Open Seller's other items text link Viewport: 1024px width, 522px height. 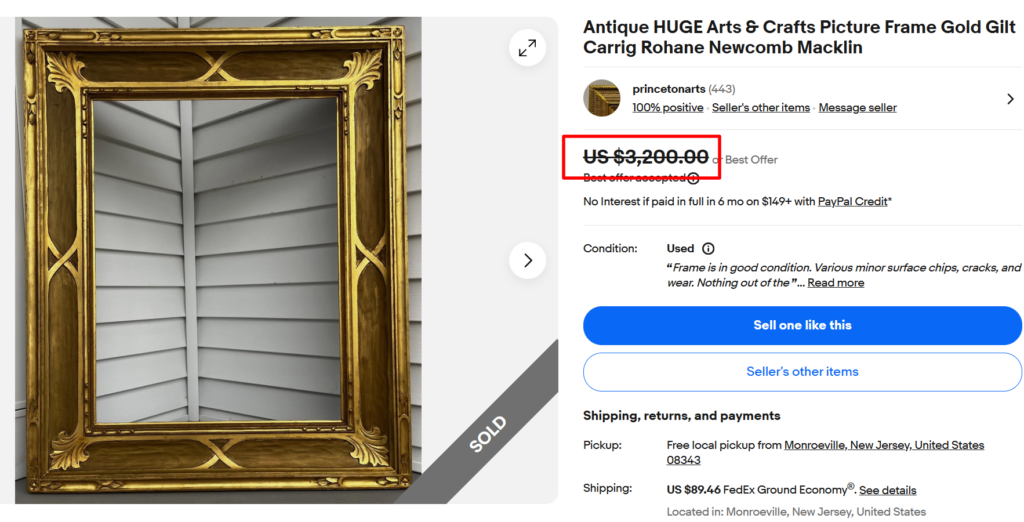[761, 108]
